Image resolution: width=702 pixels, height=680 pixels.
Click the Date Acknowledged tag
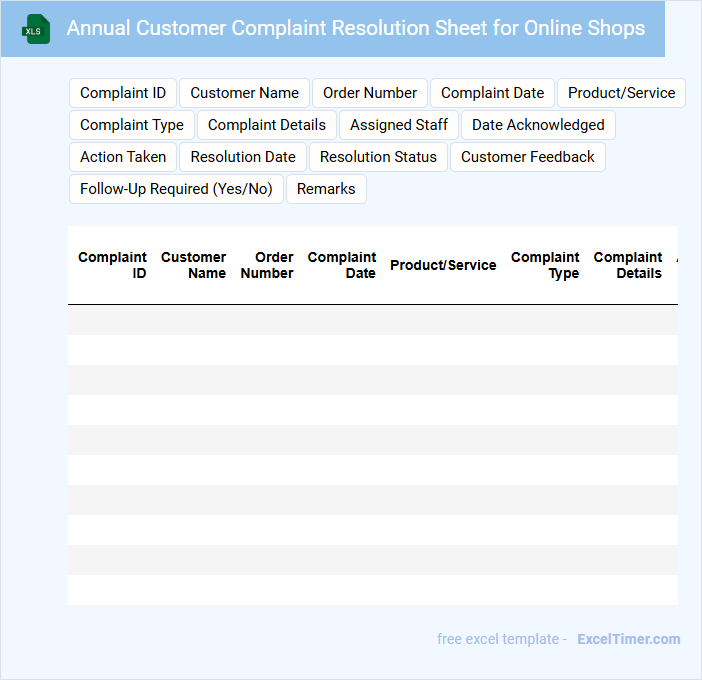click(x=538, y=125)
